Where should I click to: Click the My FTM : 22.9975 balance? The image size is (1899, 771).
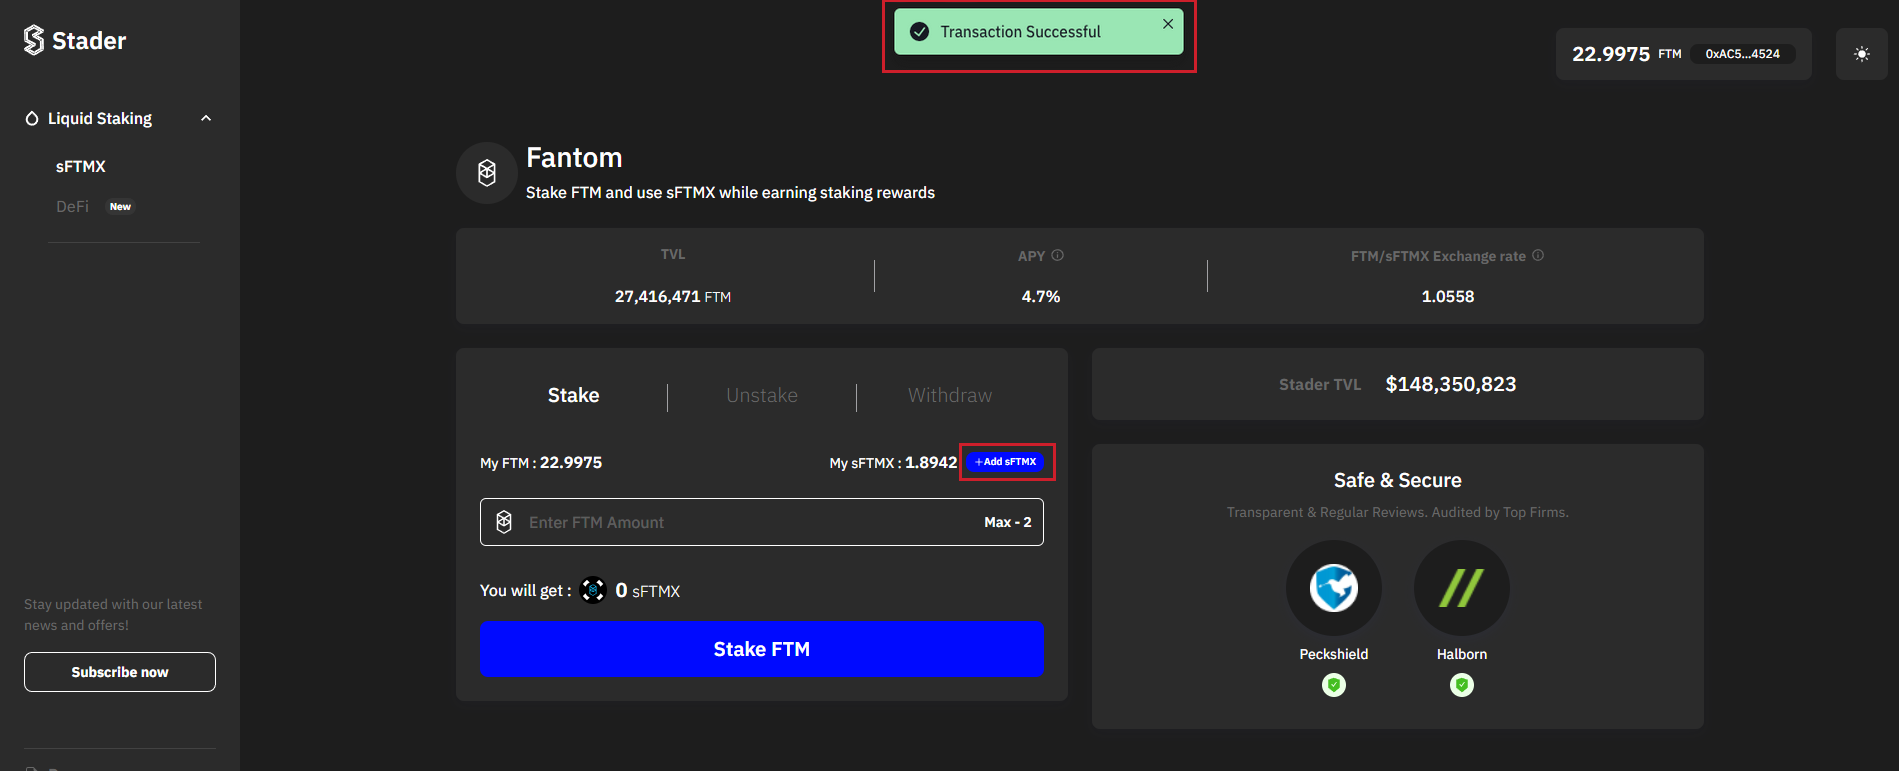click(x=541, y=463)
